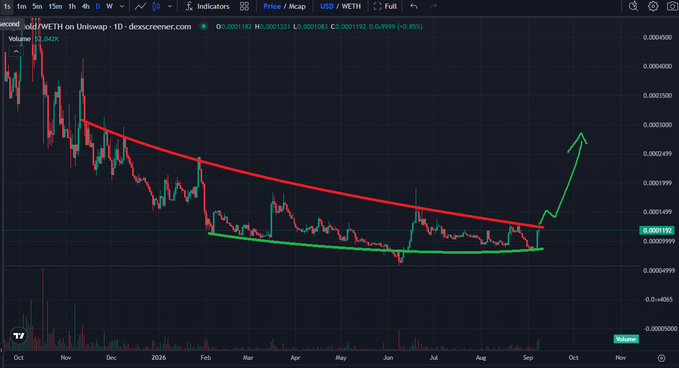
Task: Switch quote currency to USD
Action: [327, 6]
